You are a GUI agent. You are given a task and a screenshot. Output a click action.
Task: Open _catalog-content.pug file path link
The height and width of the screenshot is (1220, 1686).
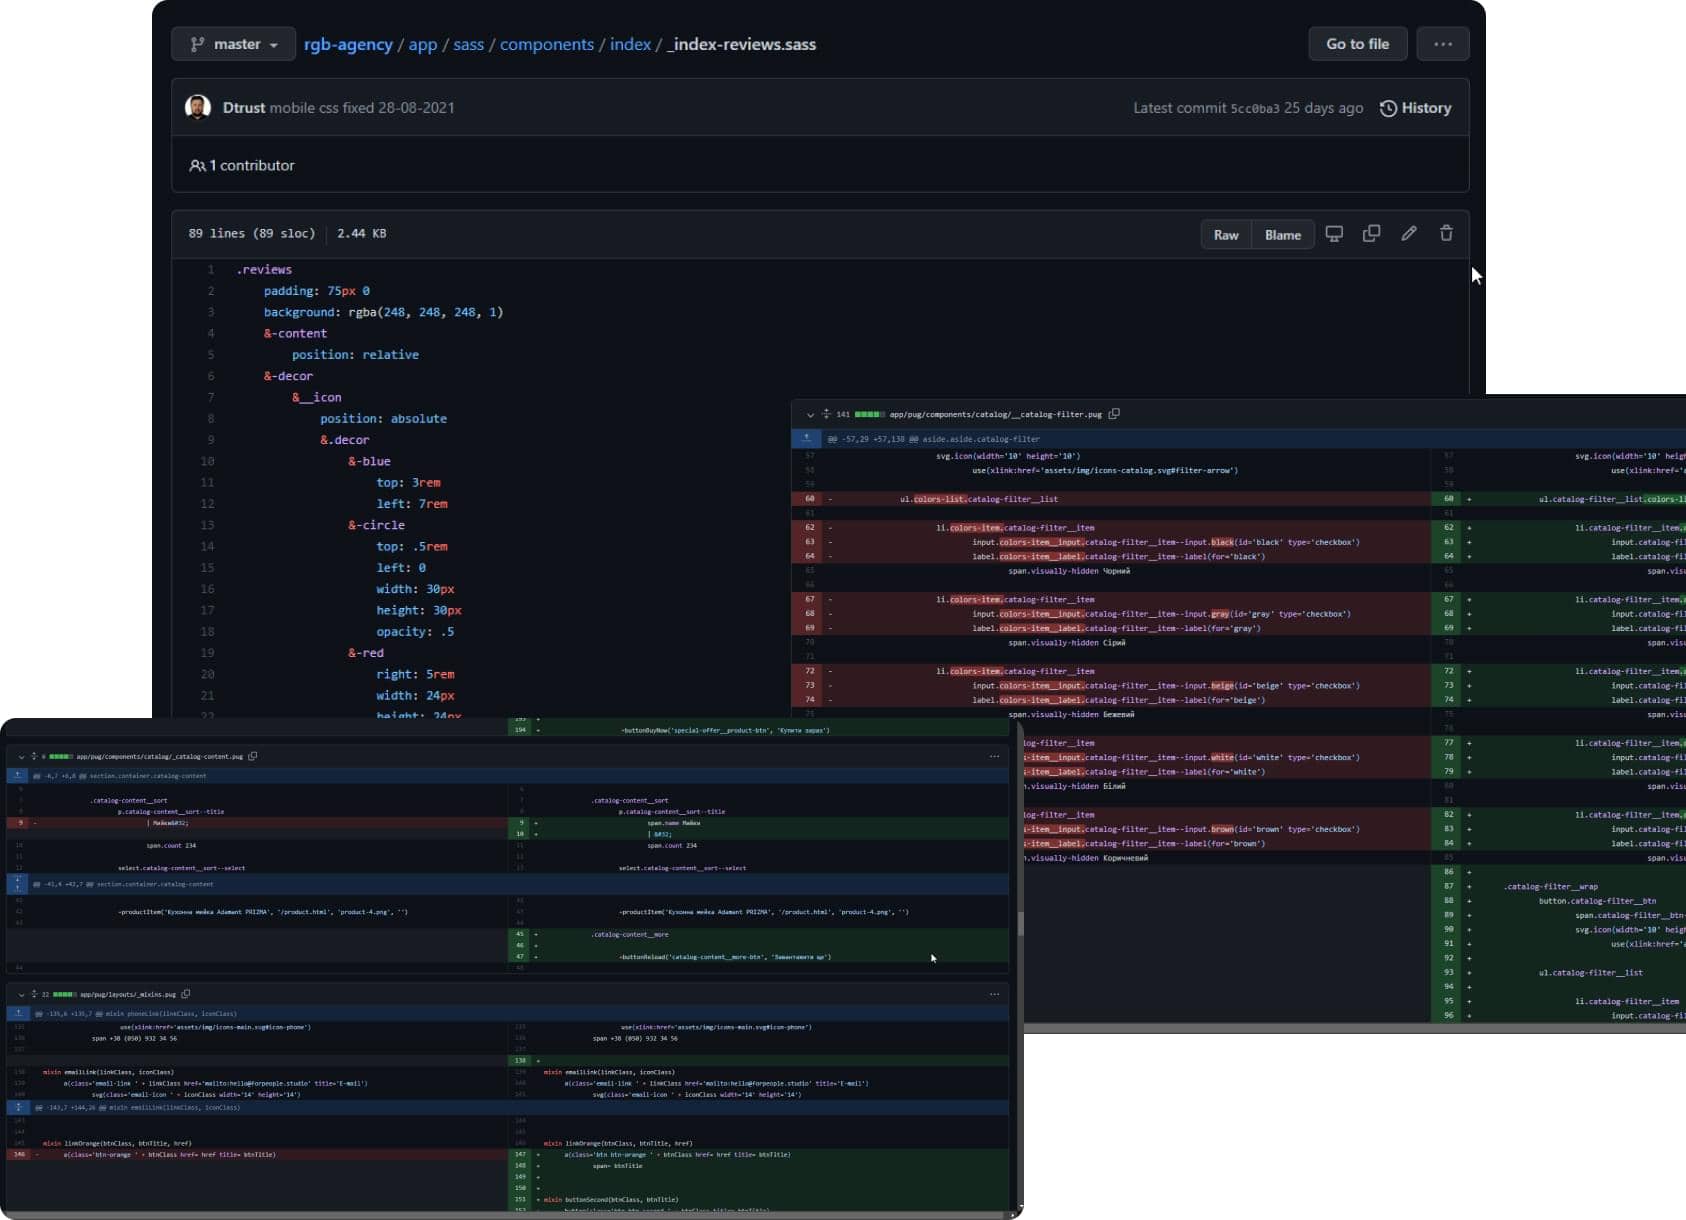point(160,757)
